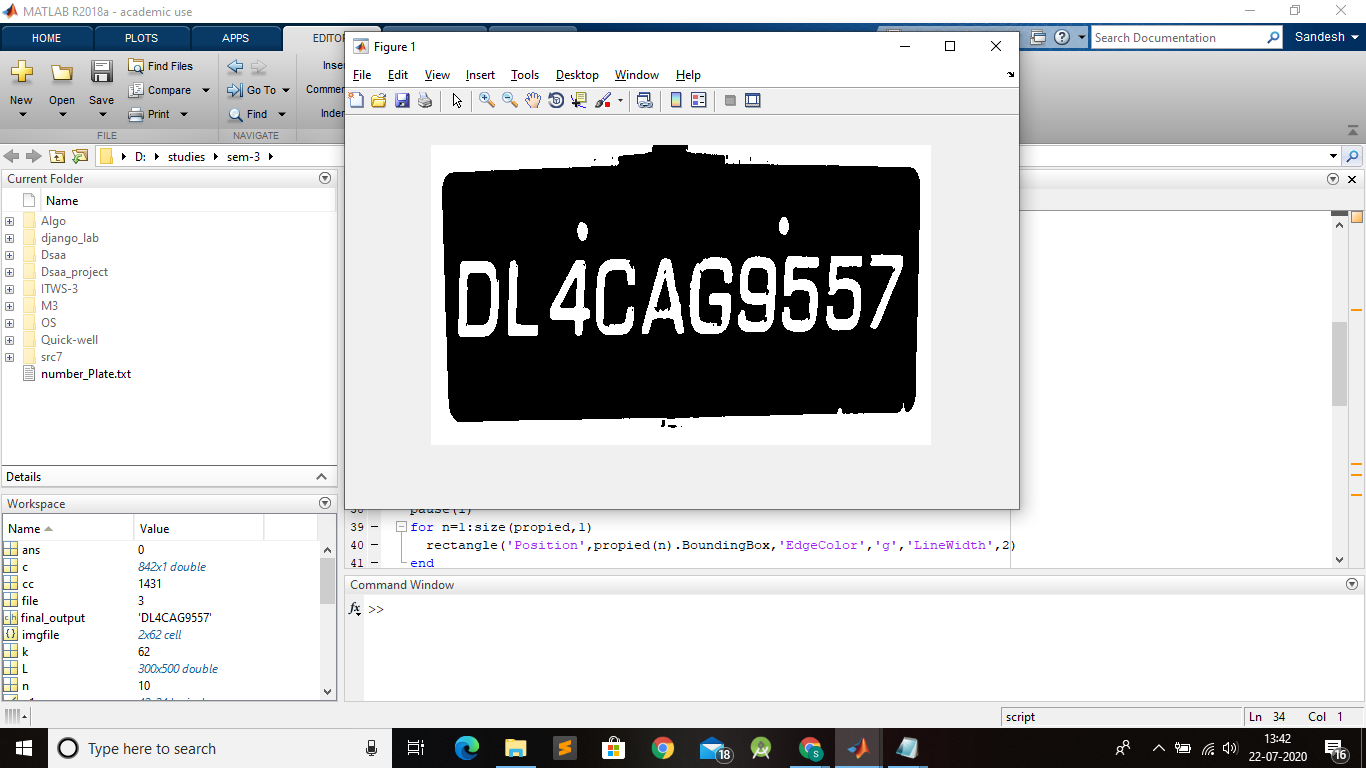
Task: Select the Data Cursor tool
Action: (579, 100)
